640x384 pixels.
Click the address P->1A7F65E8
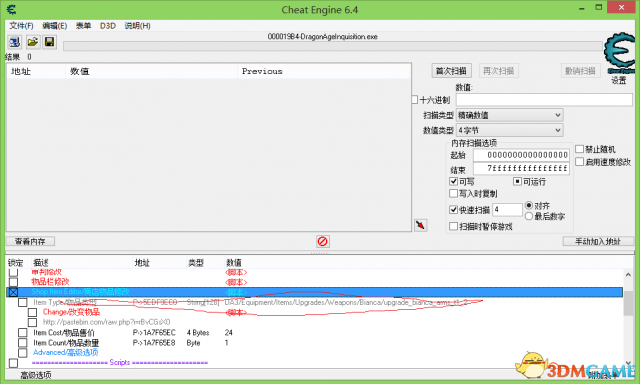pyautogui.click(x=154, y=343)
